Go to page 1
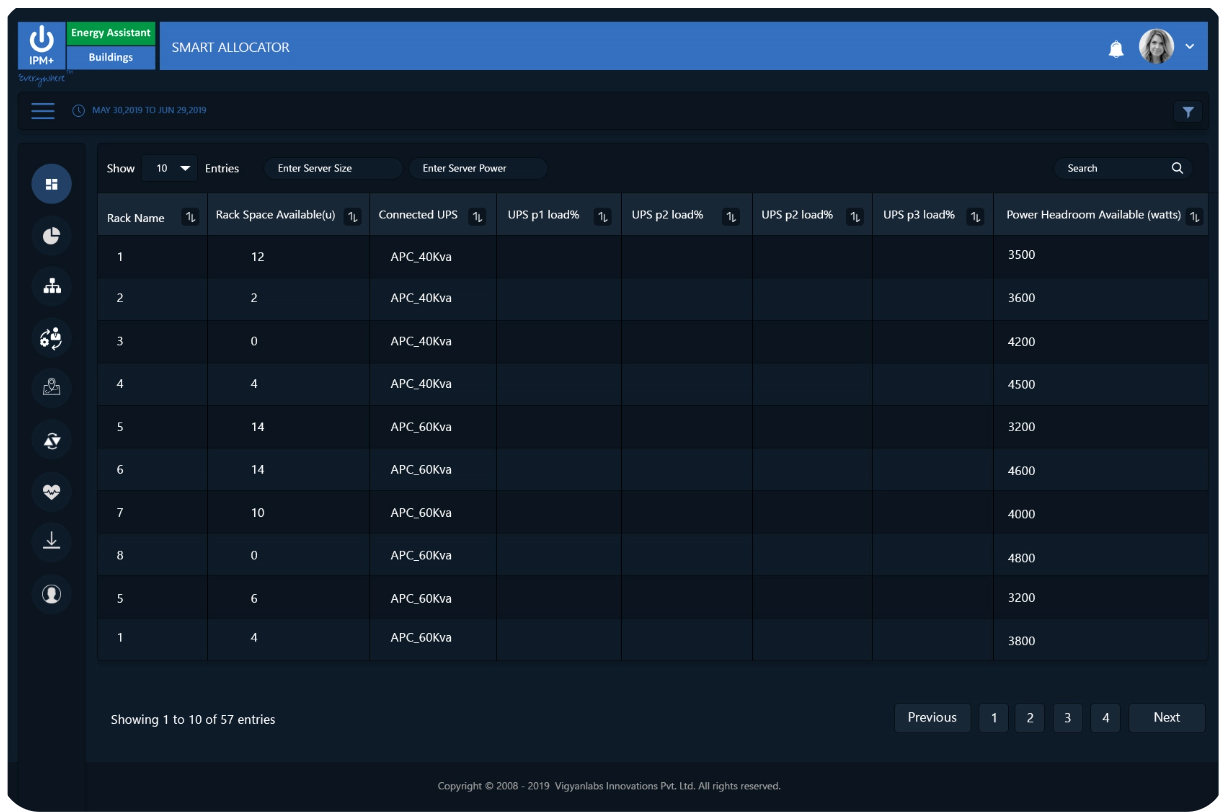 tap(994, 718)
